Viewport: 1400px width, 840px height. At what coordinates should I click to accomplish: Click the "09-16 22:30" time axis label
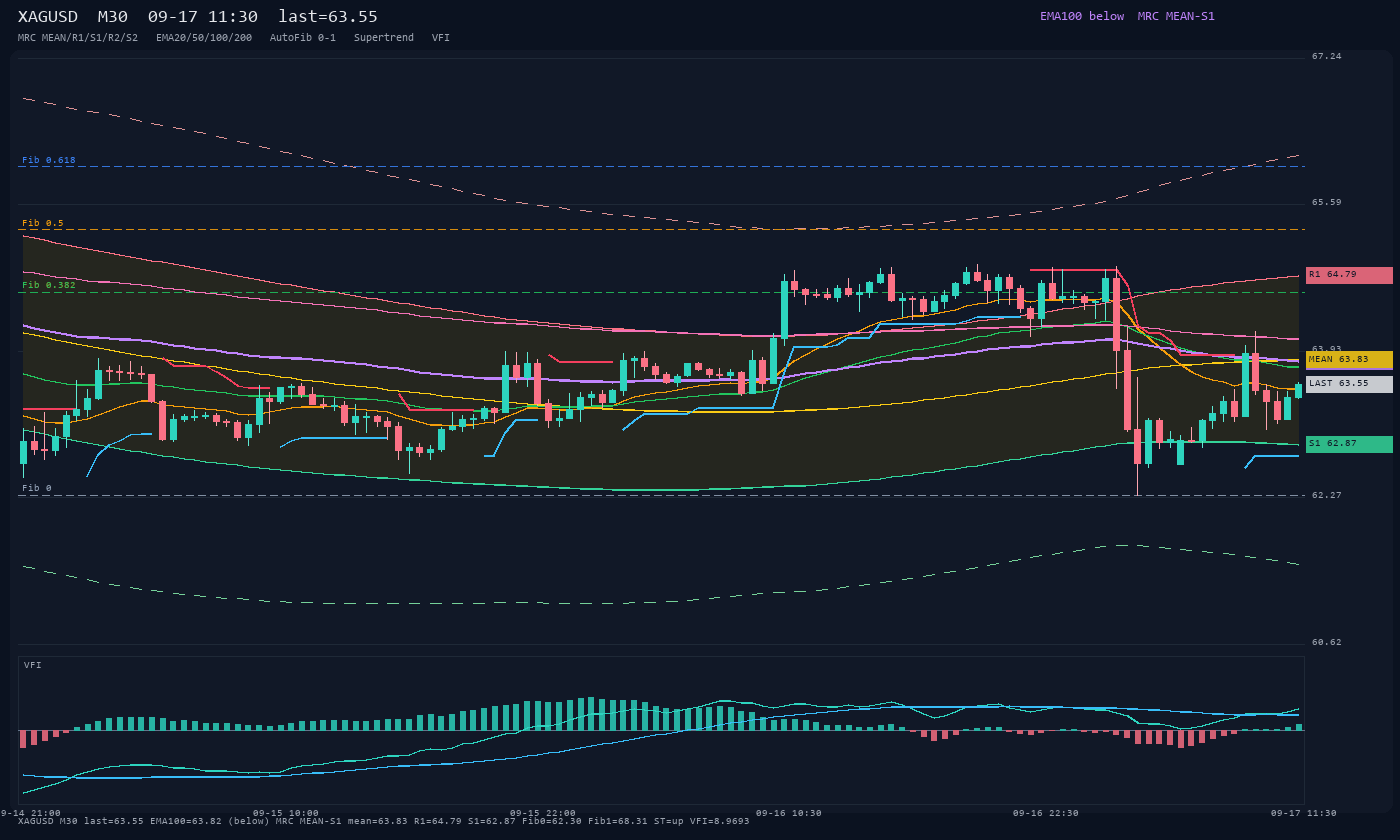(1046, 813)
